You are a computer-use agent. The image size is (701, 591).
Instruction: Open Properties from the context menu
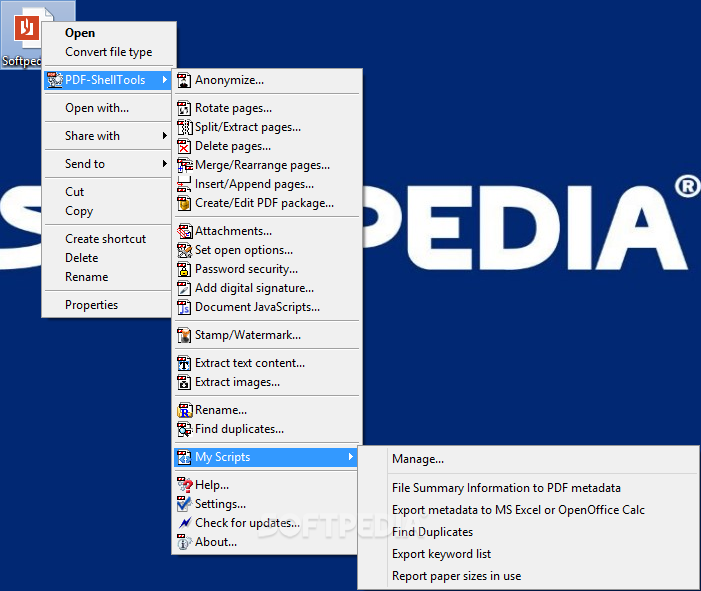(92, 305)
